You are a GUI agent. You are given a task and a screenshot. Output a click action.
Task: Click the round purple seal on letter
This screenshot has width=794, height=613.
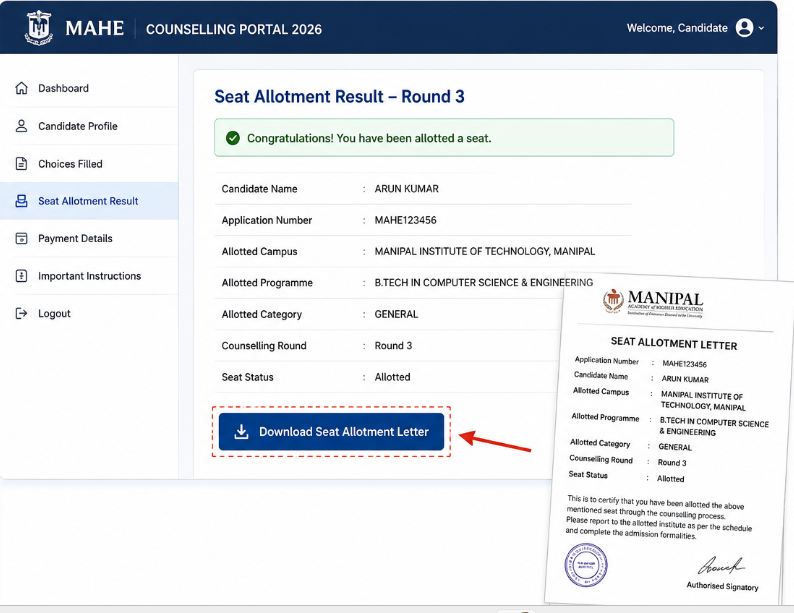(x=586, y=565)
